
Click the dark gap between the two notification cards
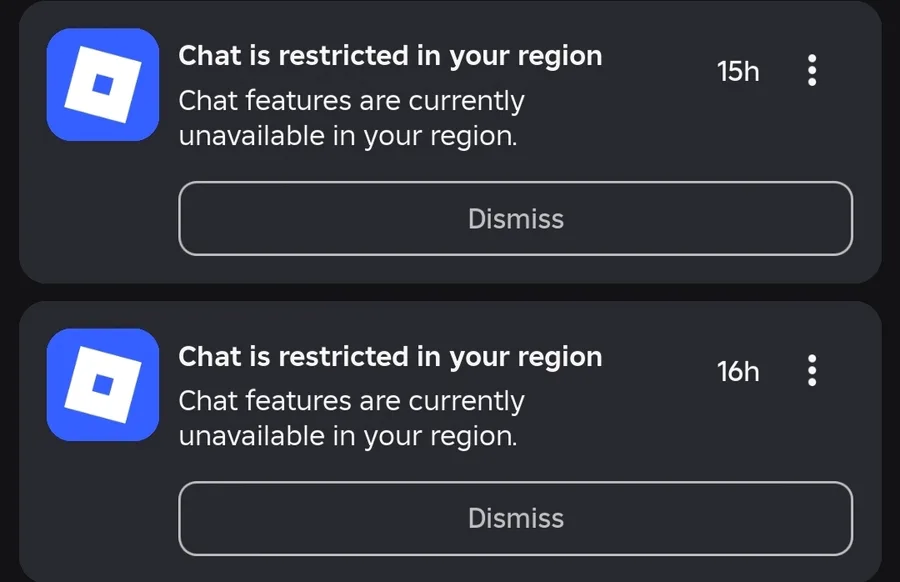[450, 292]
